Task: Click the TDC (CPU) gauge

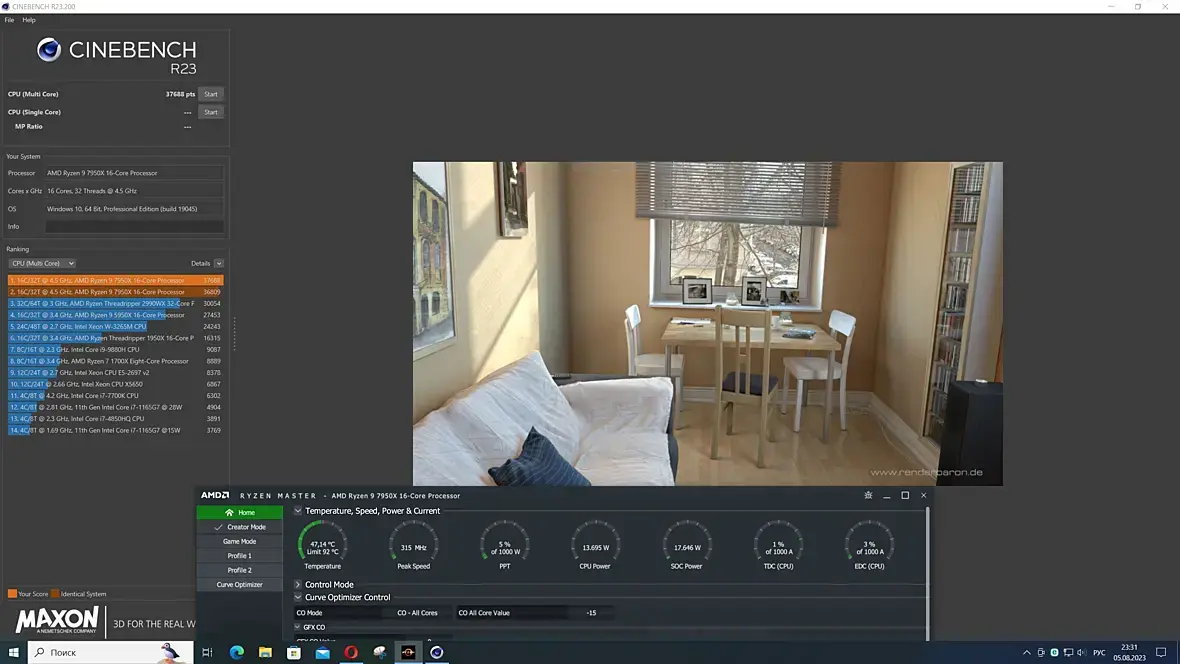Action: coord(778,544)
